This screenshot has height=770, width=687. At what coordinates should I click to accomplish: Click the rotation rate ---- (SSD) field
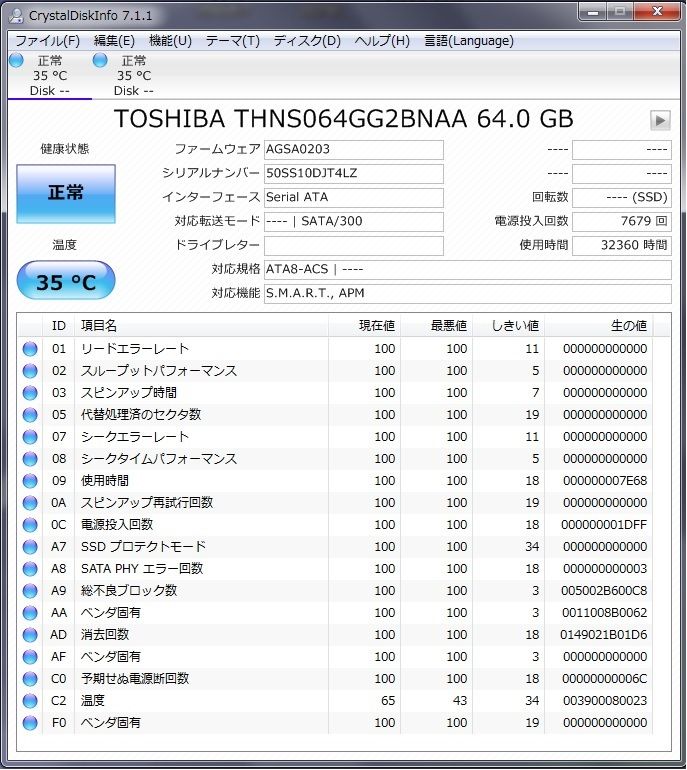[x=622, y=197]
